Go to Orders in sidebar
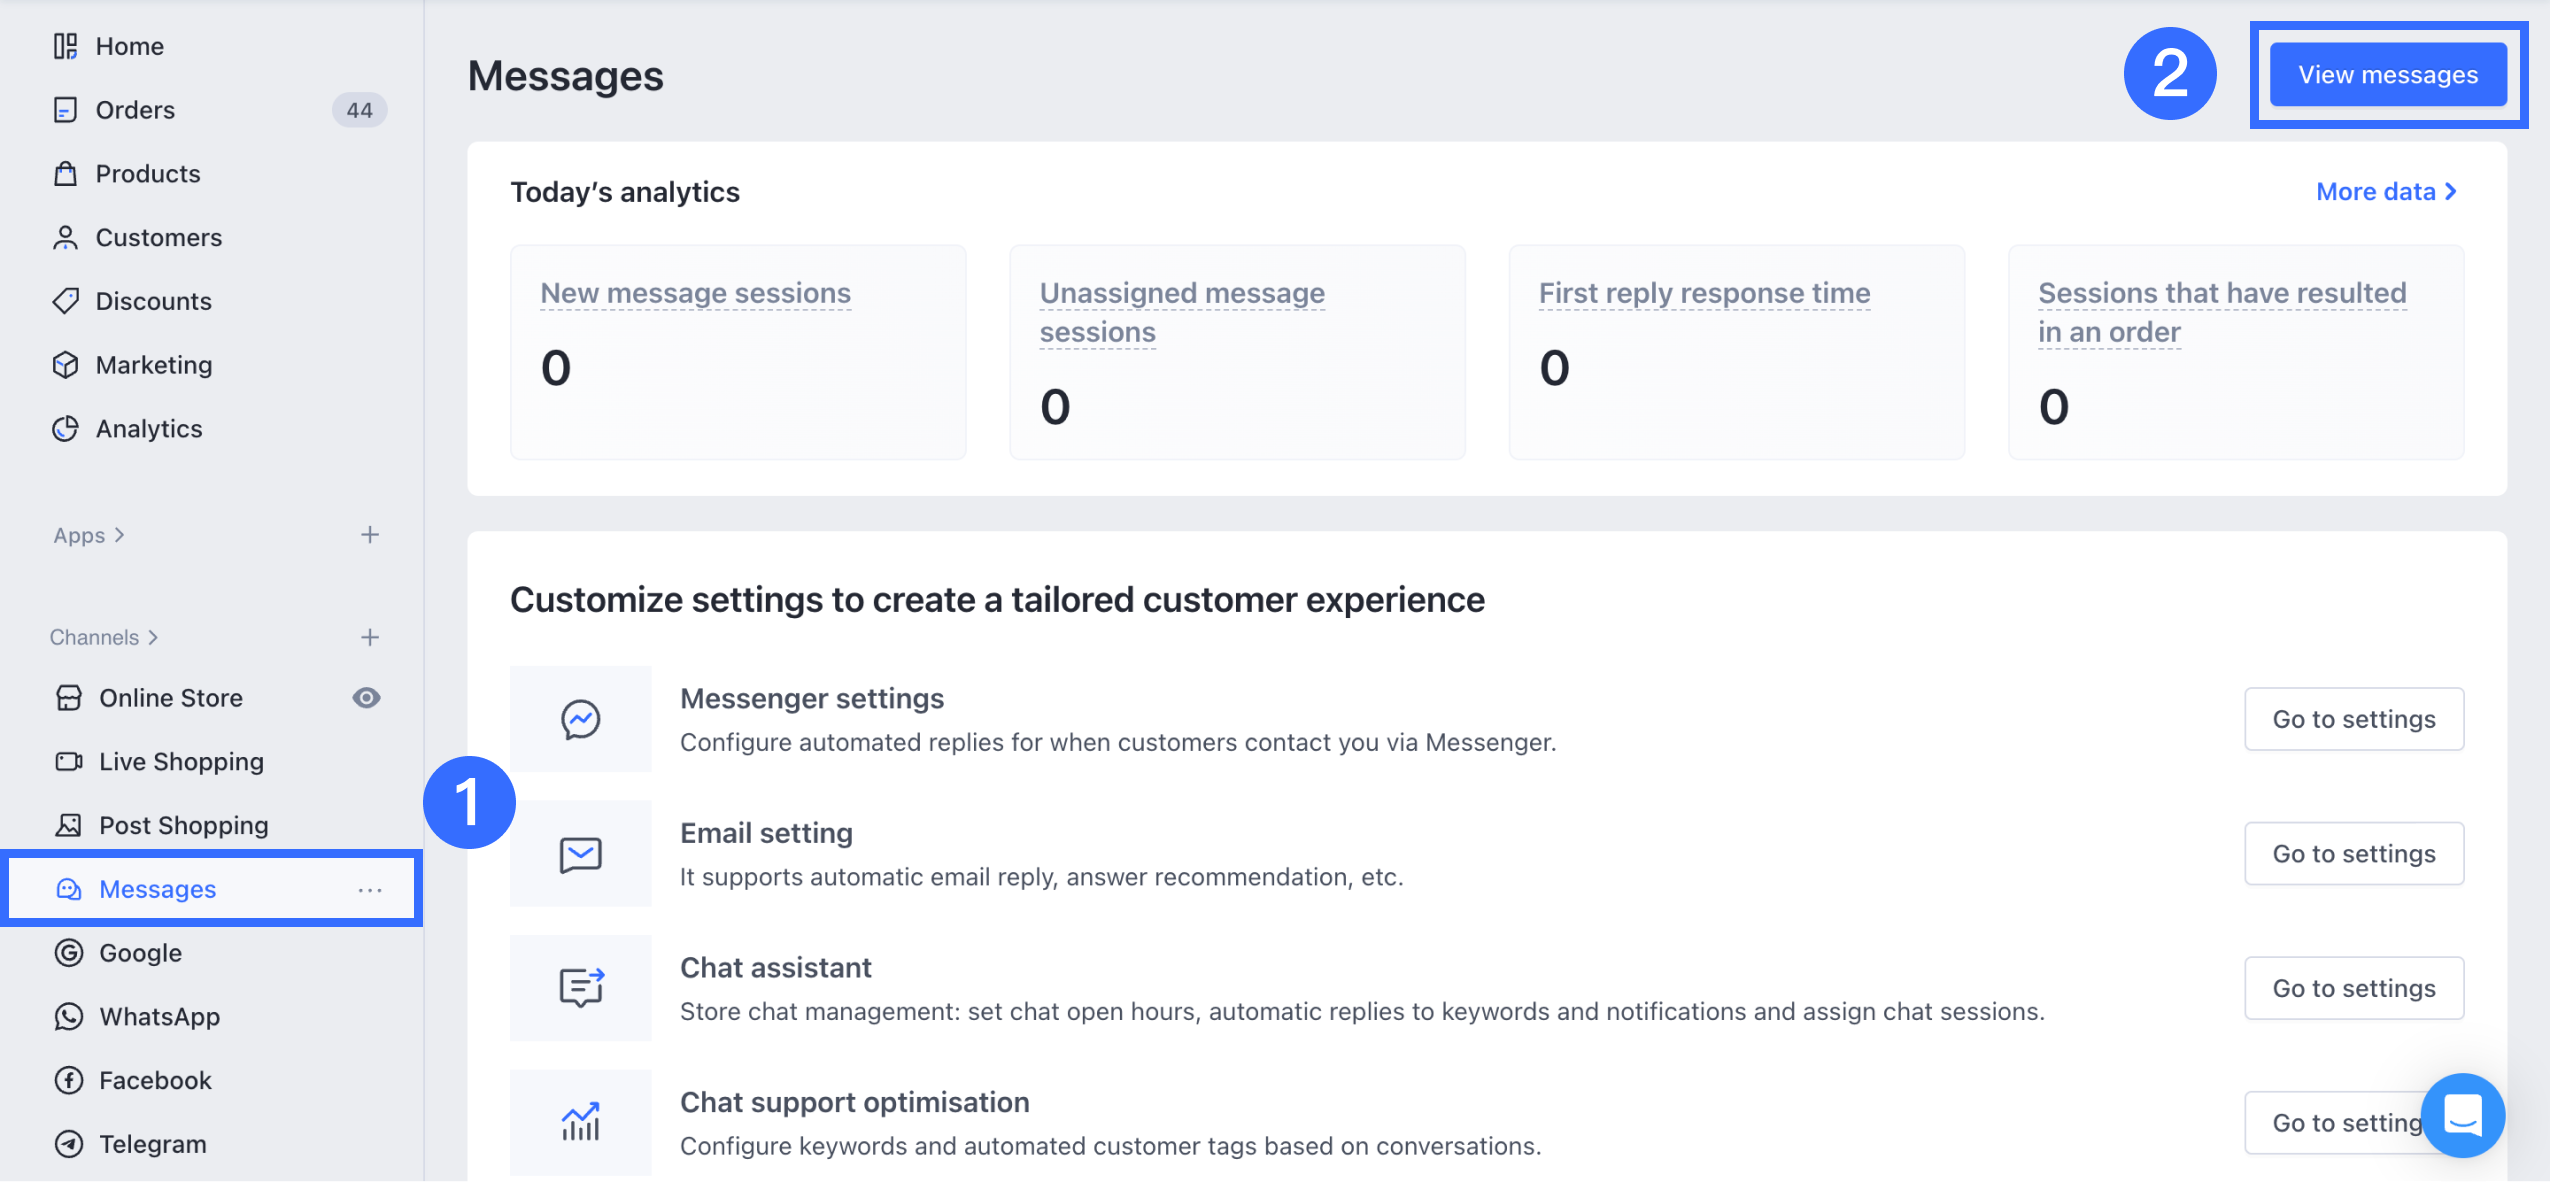This screenshot has height=1182, width=2550. (x=135, y=110)
